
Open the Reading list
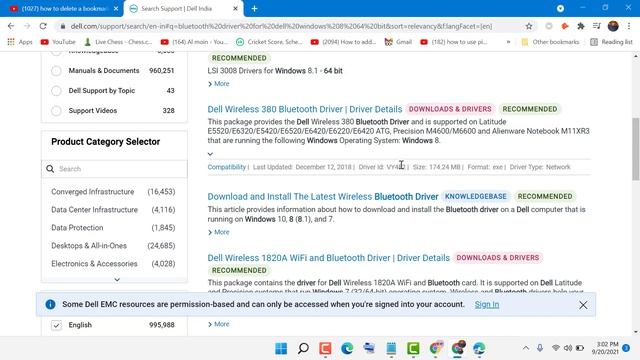(x=611, y=42)
